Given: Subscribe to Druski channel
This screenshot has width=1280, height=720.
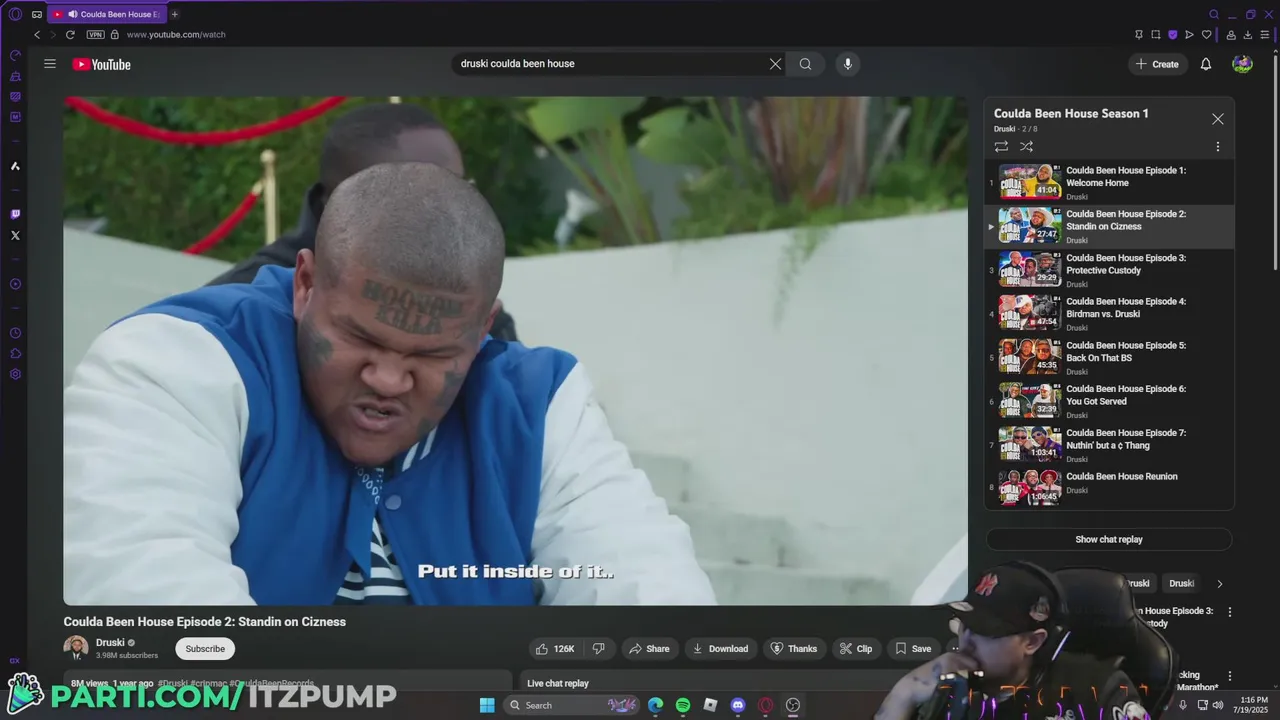Looking at the screenshot, I should 205,649.
